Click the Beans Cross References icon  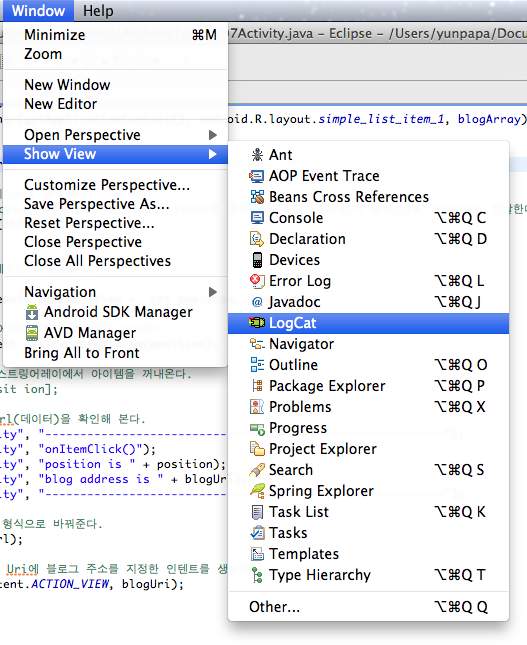[x=257, y=197]
